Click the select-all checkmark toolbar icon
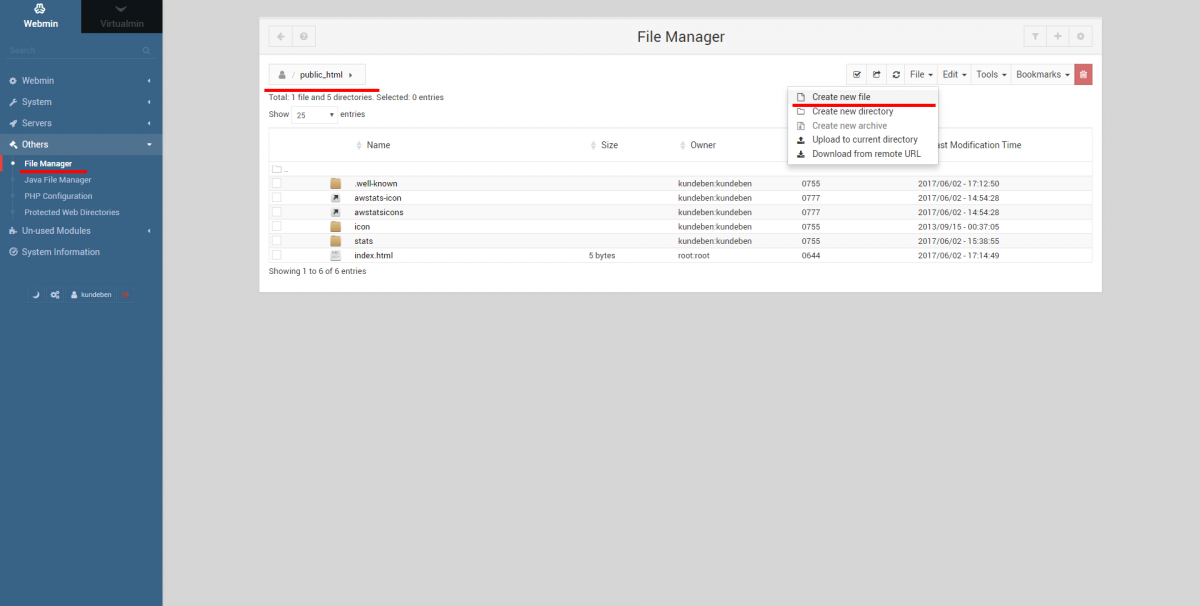Screen dimensions: 1200x606 pos(857,74)
